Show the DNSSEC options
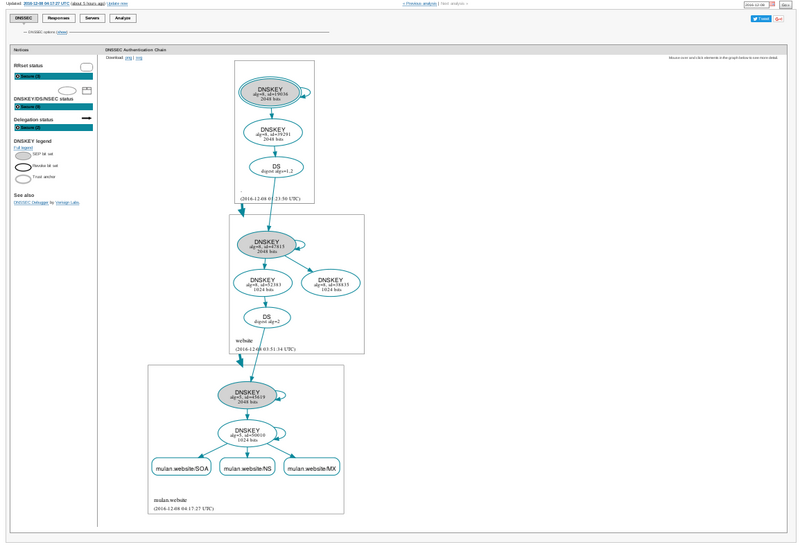Viewport: 800px width, 547px height. 62,32
